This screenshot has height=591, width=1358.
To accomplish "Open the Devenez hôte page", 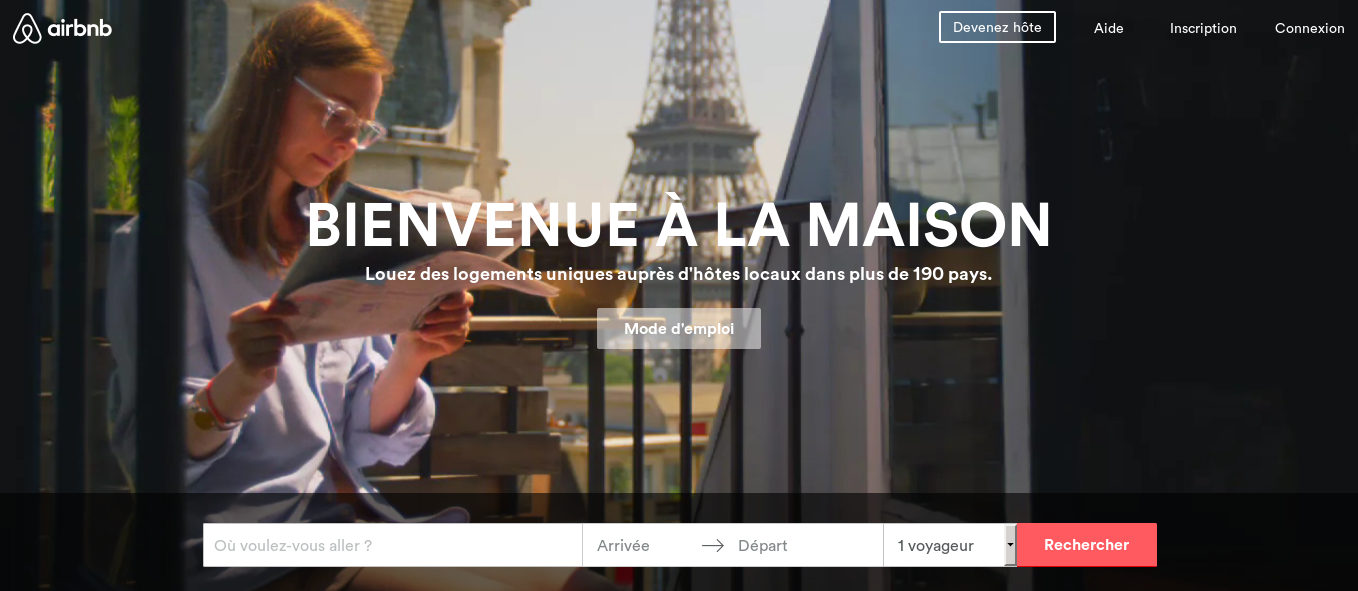I will [997, 27].
